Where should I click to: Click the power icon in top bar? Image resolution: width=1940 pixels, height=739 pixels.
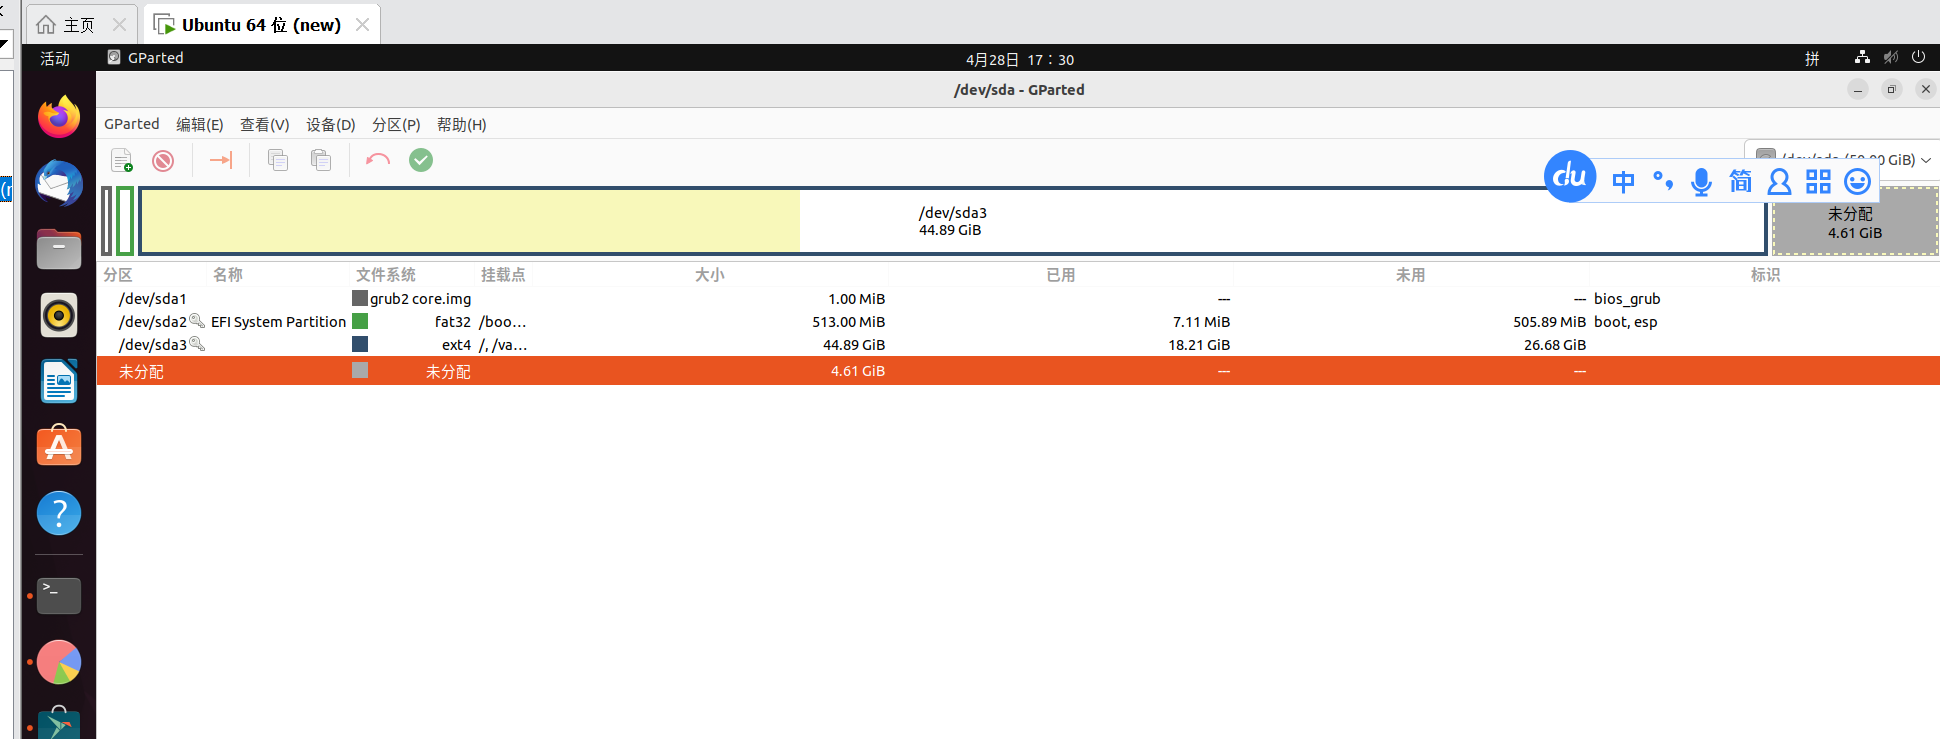(x=1918, y=58)
